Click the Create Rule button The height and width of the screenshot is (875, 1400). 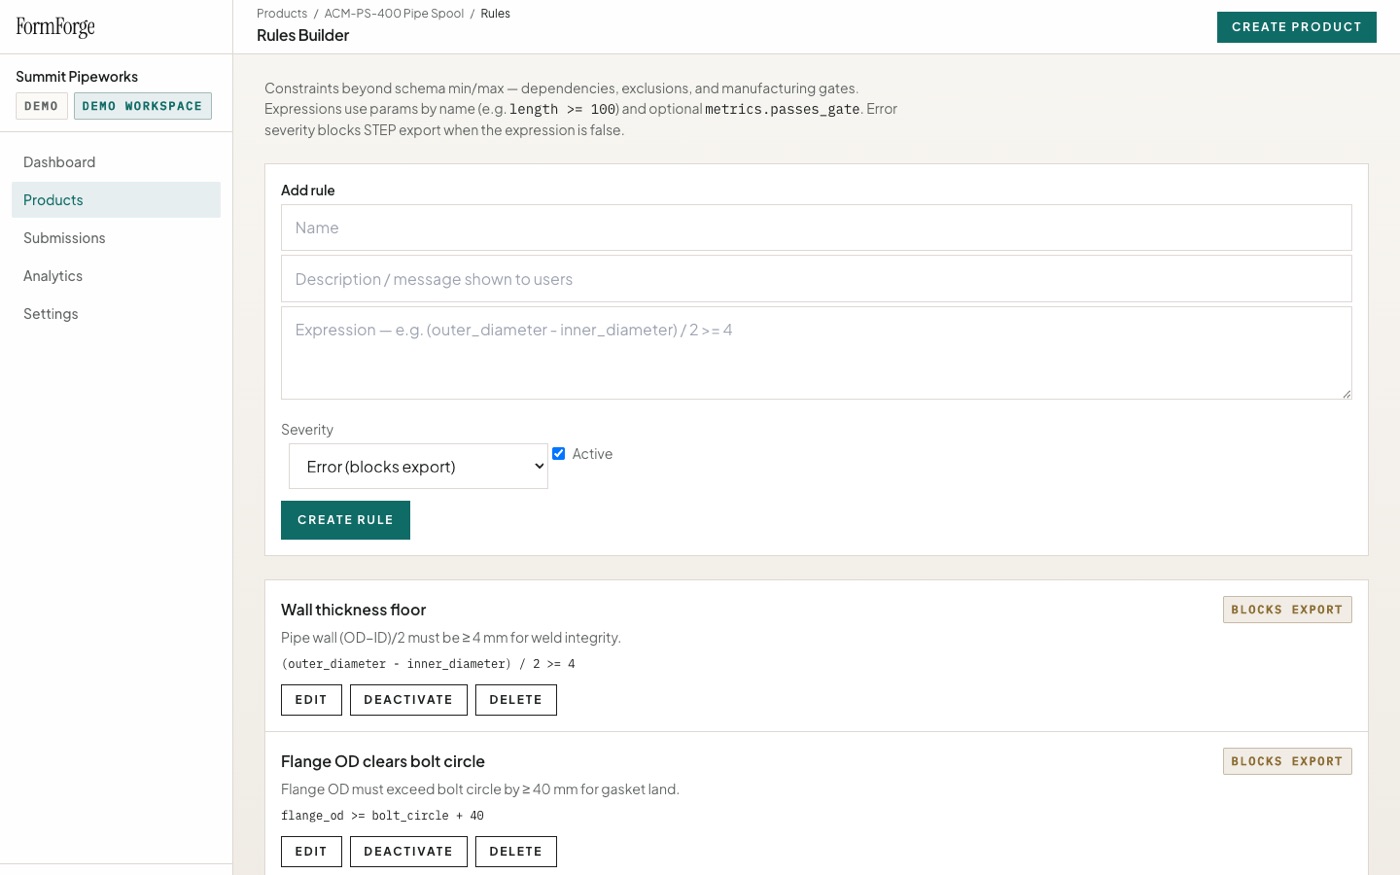pyautogui.click(x=345, y=520)
